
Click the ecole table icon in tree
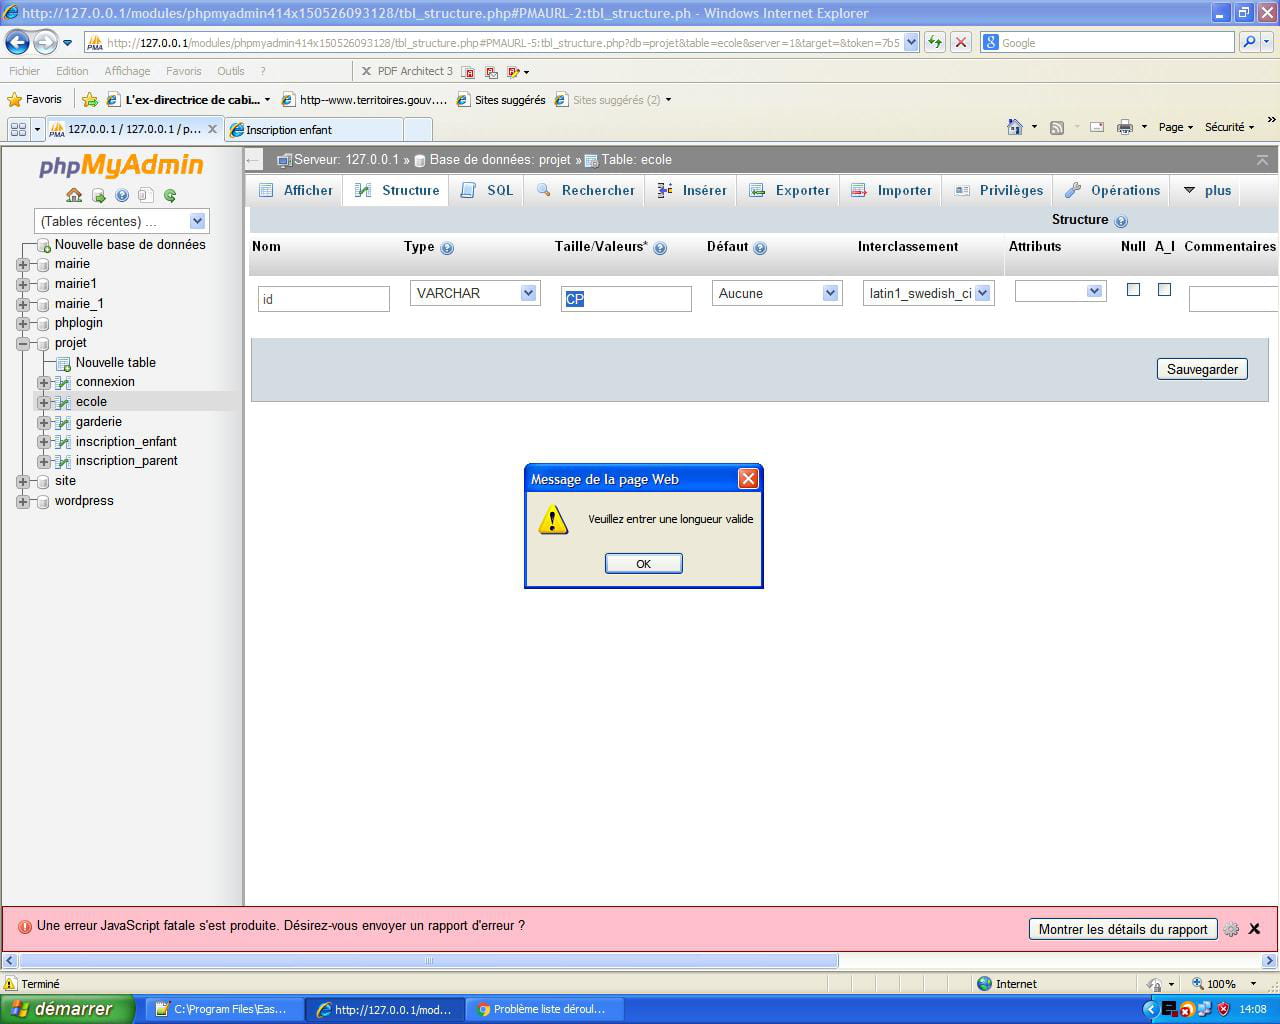pos(62,402)
